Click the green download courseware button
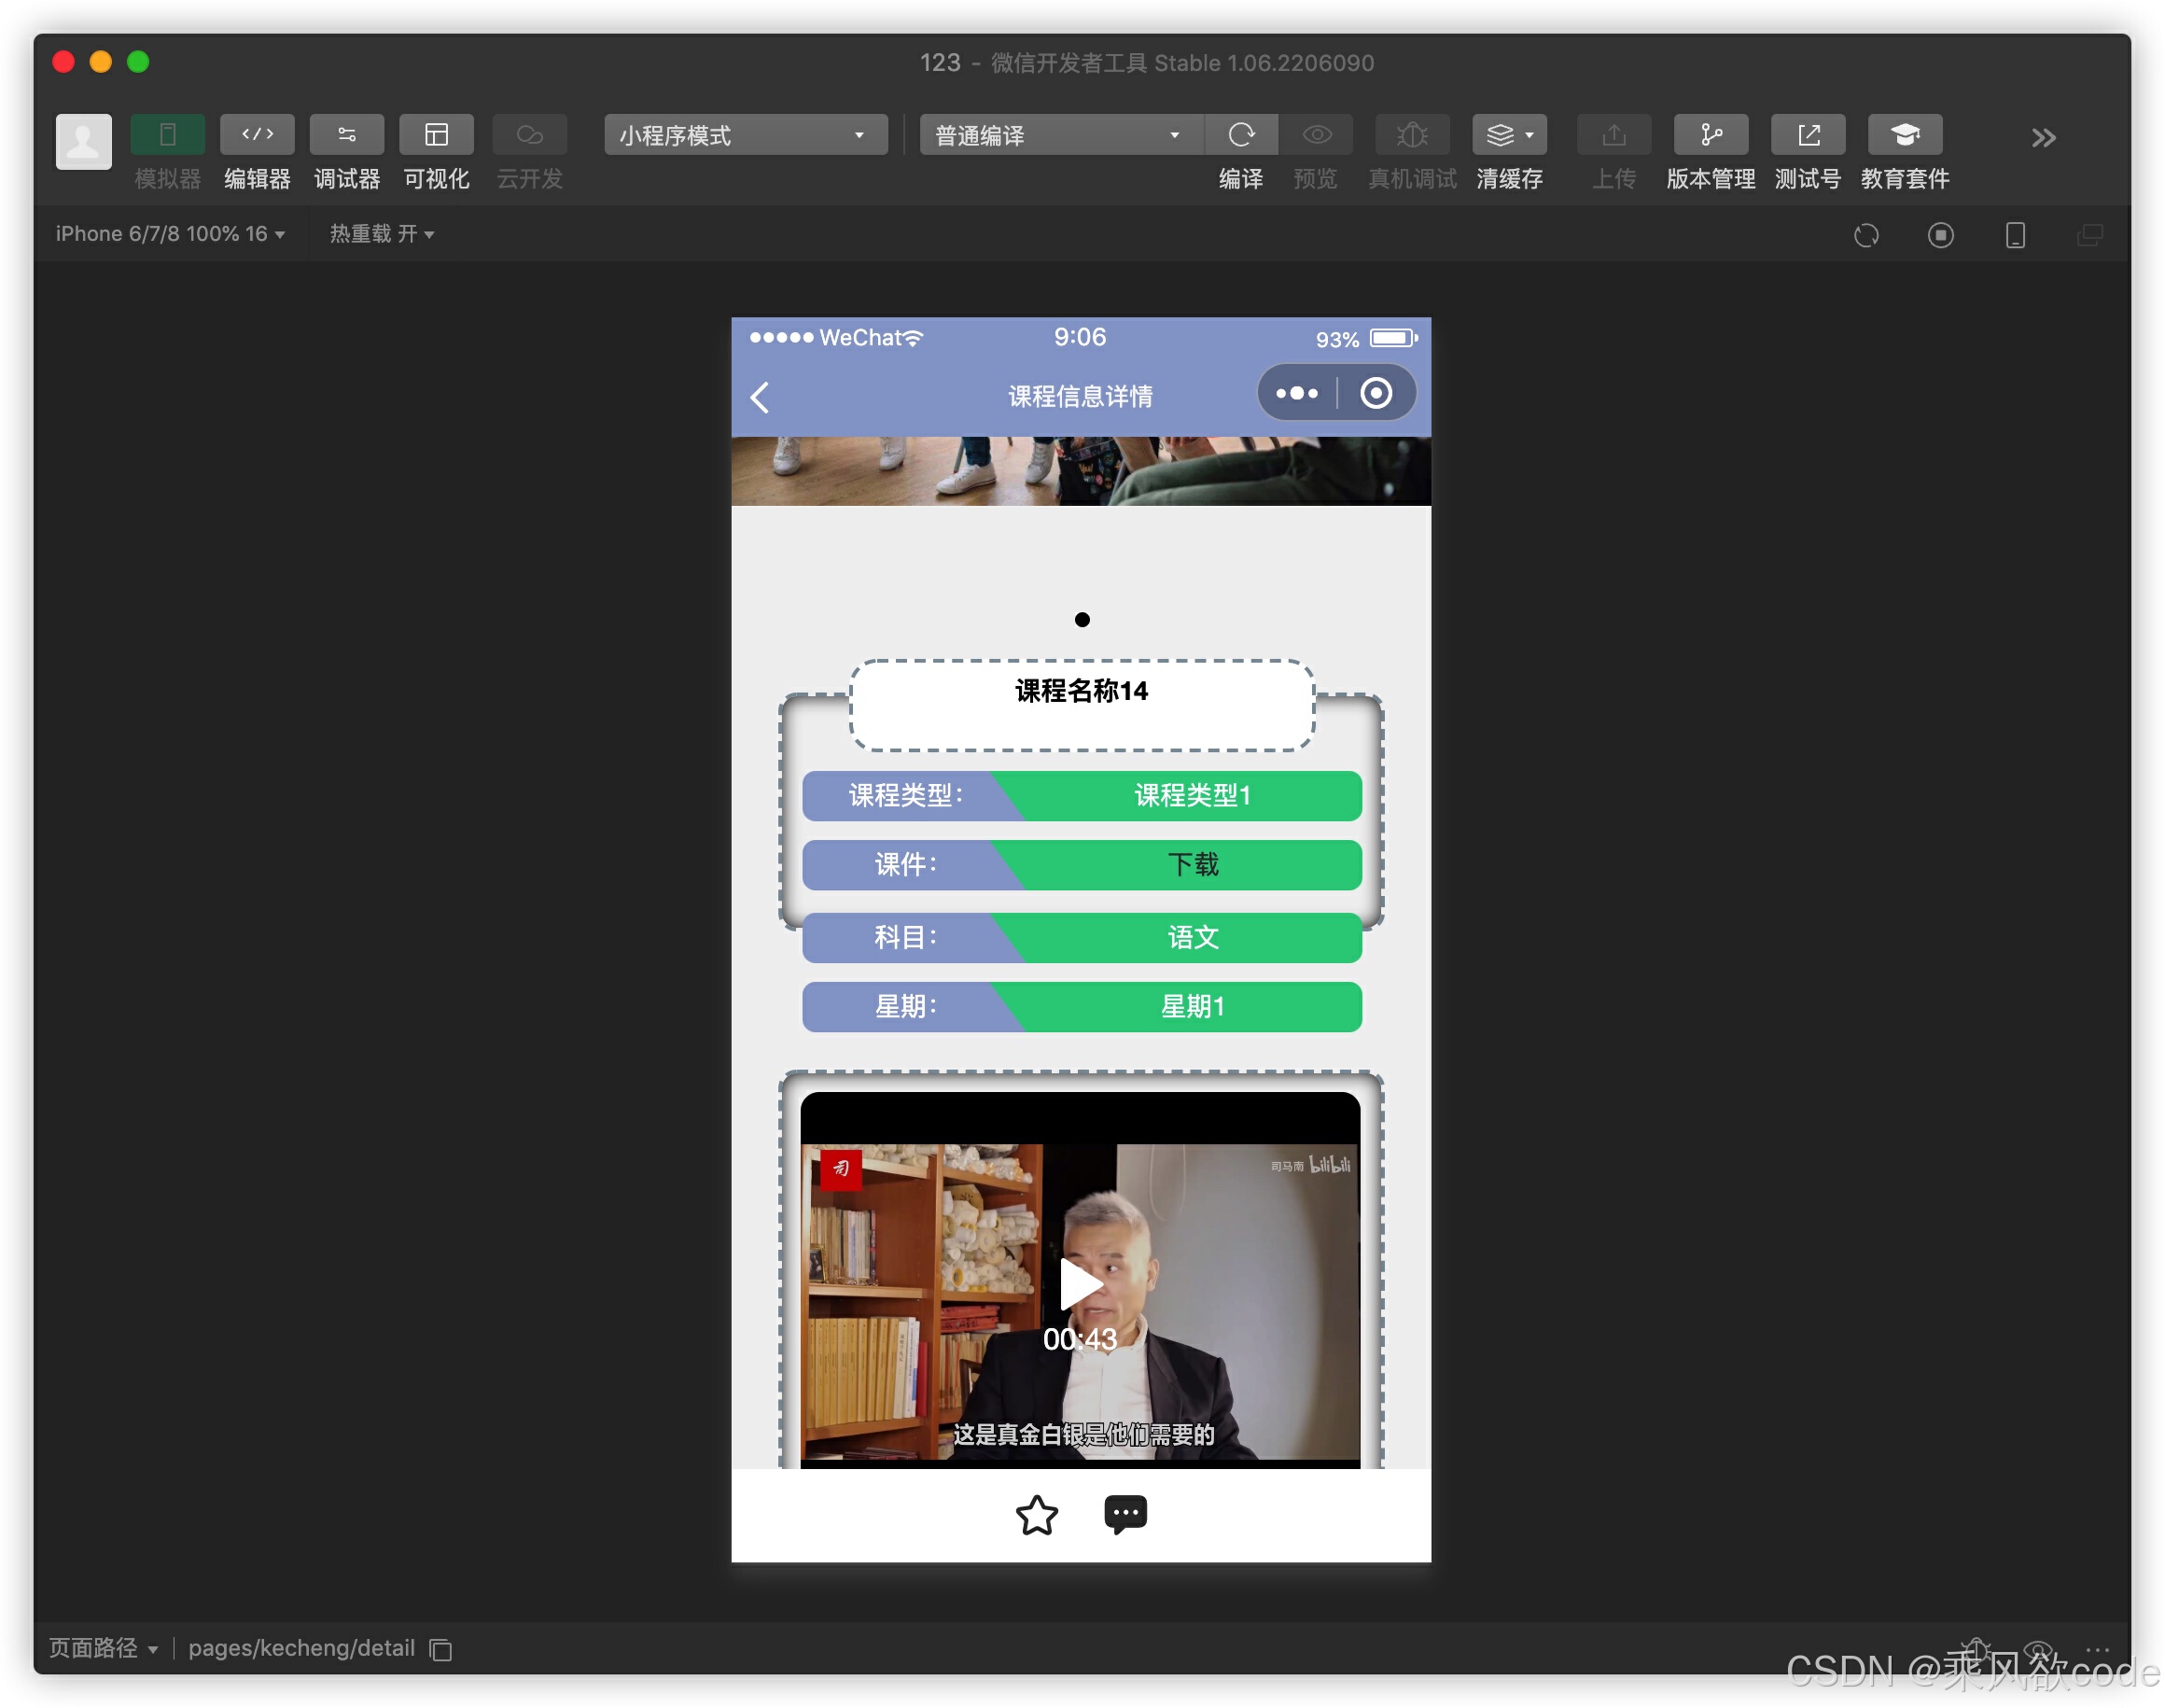Viewport: 2165px width, 1708px height. (x=1192, y=865)
